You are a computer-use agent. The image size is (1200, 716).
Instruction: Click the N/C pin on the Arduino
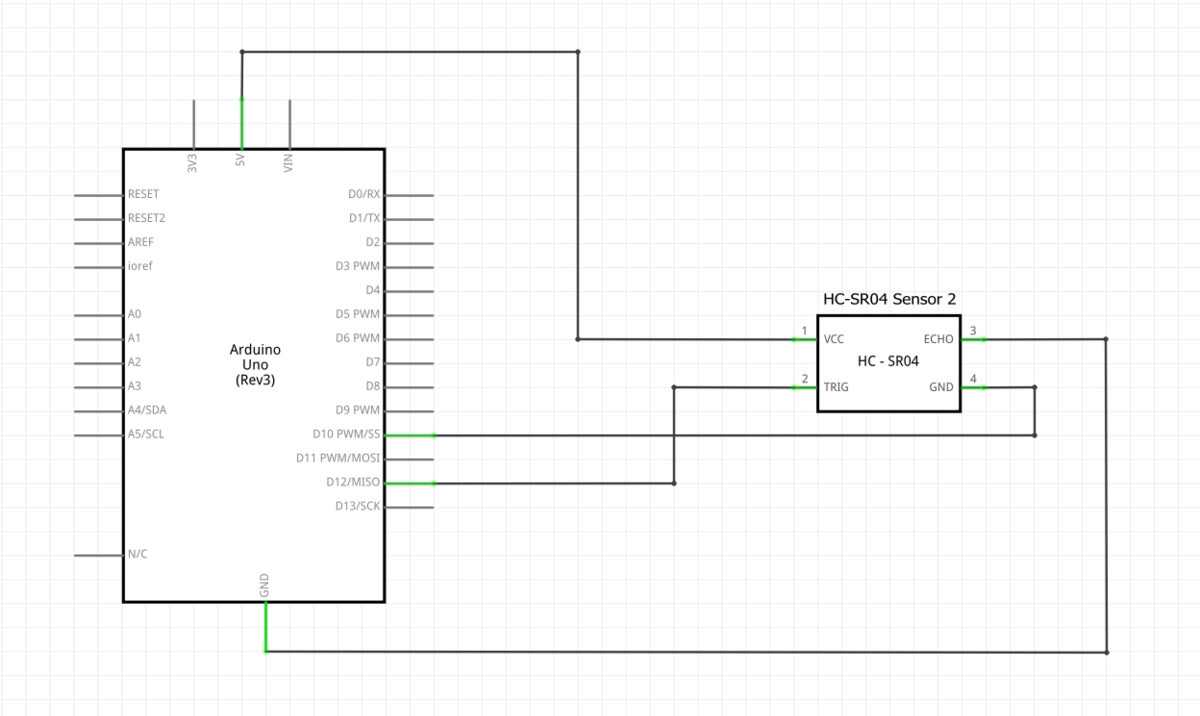[x=98, y=555]
